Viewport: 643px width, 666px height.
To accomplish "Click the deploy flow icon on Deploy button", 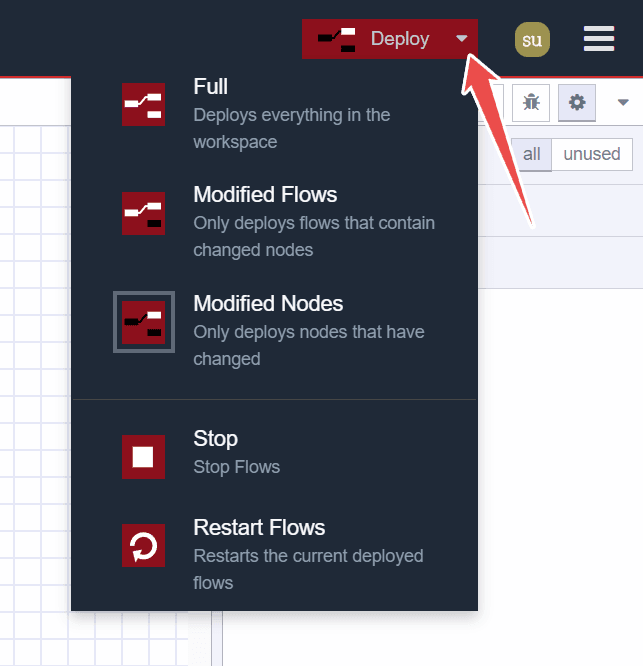I will pos(337,39).
